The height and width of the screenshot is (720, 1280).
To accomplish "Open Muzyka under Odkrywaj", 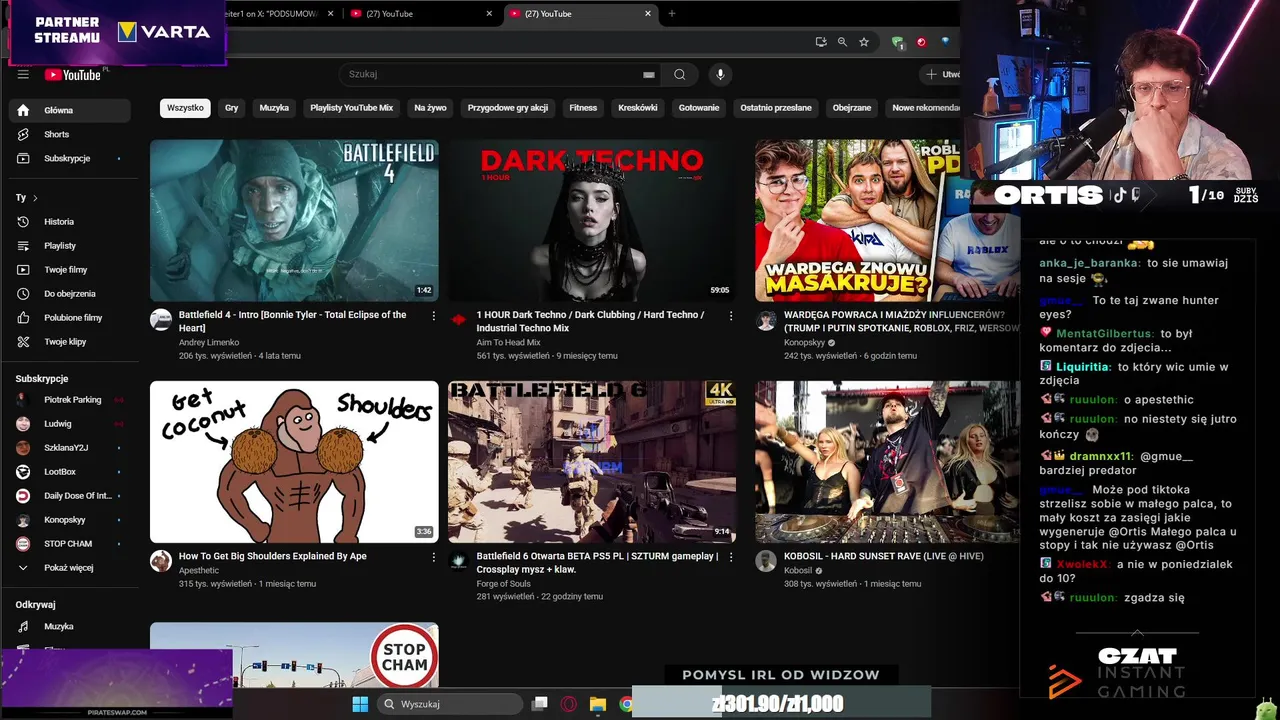I will tap(70, 626).
